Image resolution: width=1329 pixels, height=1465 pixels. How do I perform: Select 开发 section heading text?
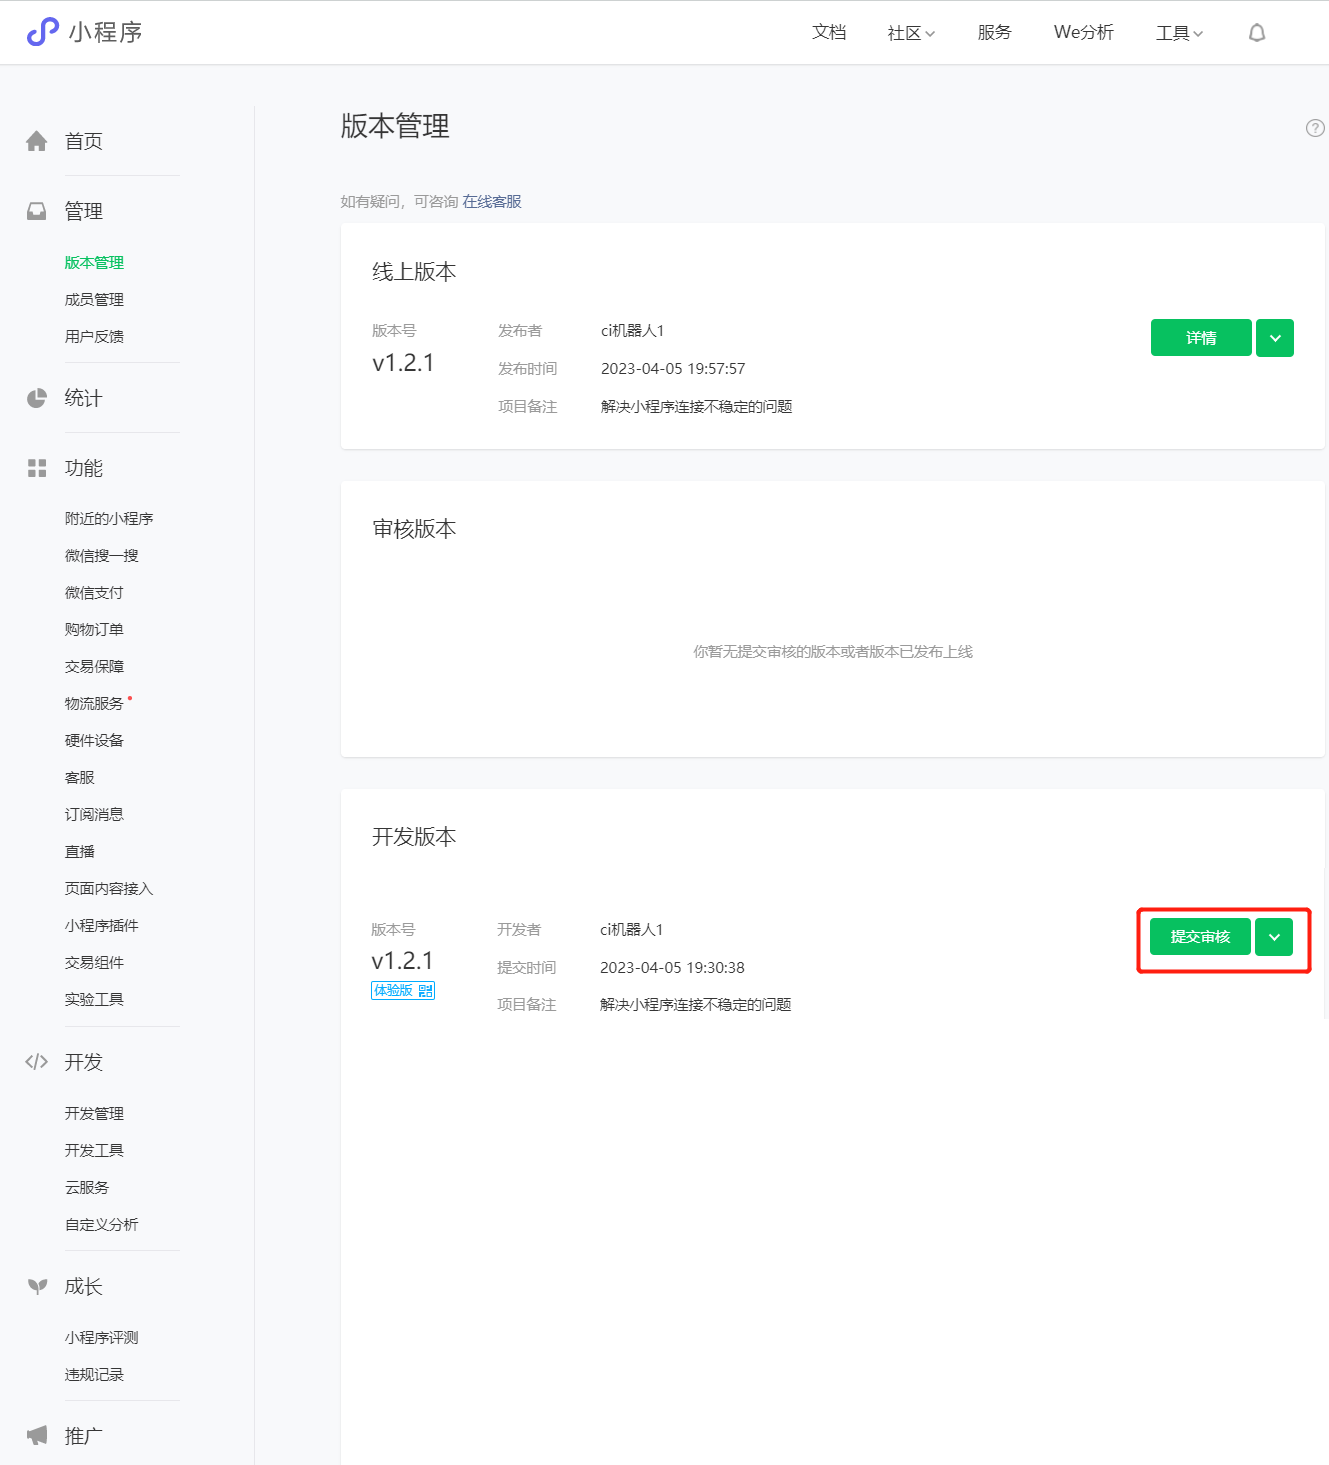click(84, 1062)
